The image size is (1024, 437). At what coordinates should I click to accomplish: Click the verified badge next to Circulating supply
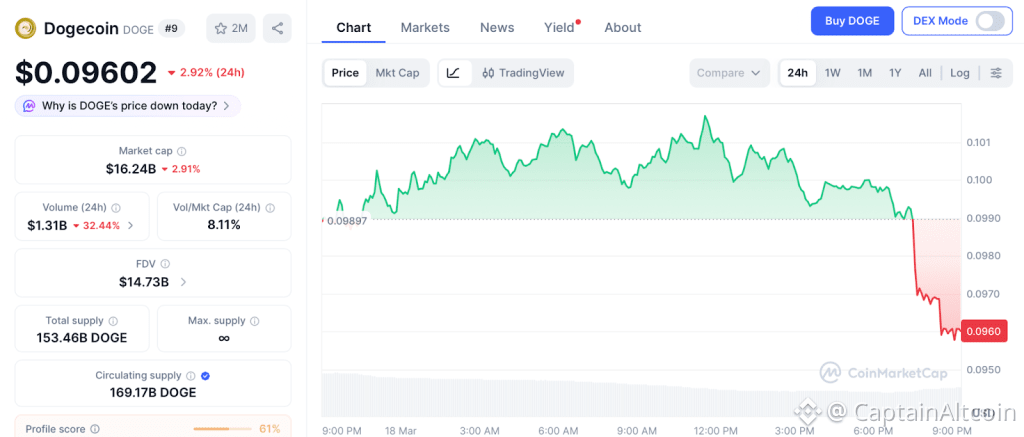pos(205,375)
